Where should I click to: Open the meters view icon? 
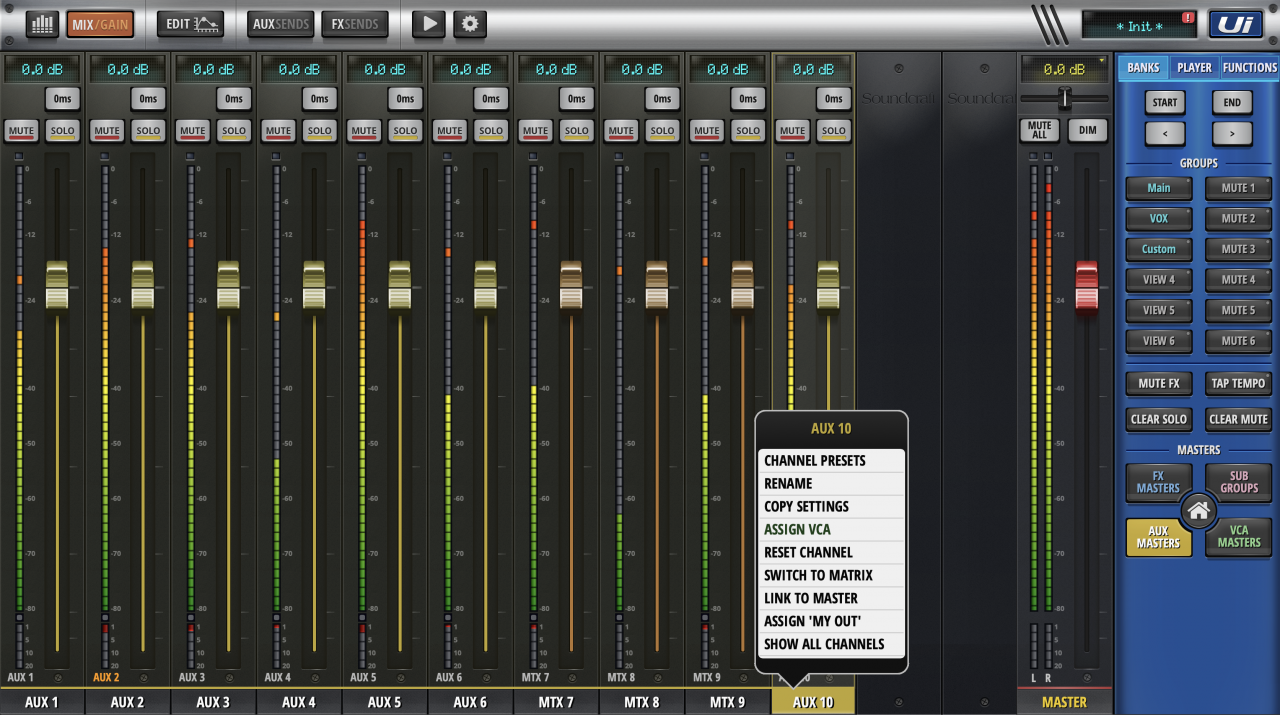pyautogui.click(x=42, y=24)
